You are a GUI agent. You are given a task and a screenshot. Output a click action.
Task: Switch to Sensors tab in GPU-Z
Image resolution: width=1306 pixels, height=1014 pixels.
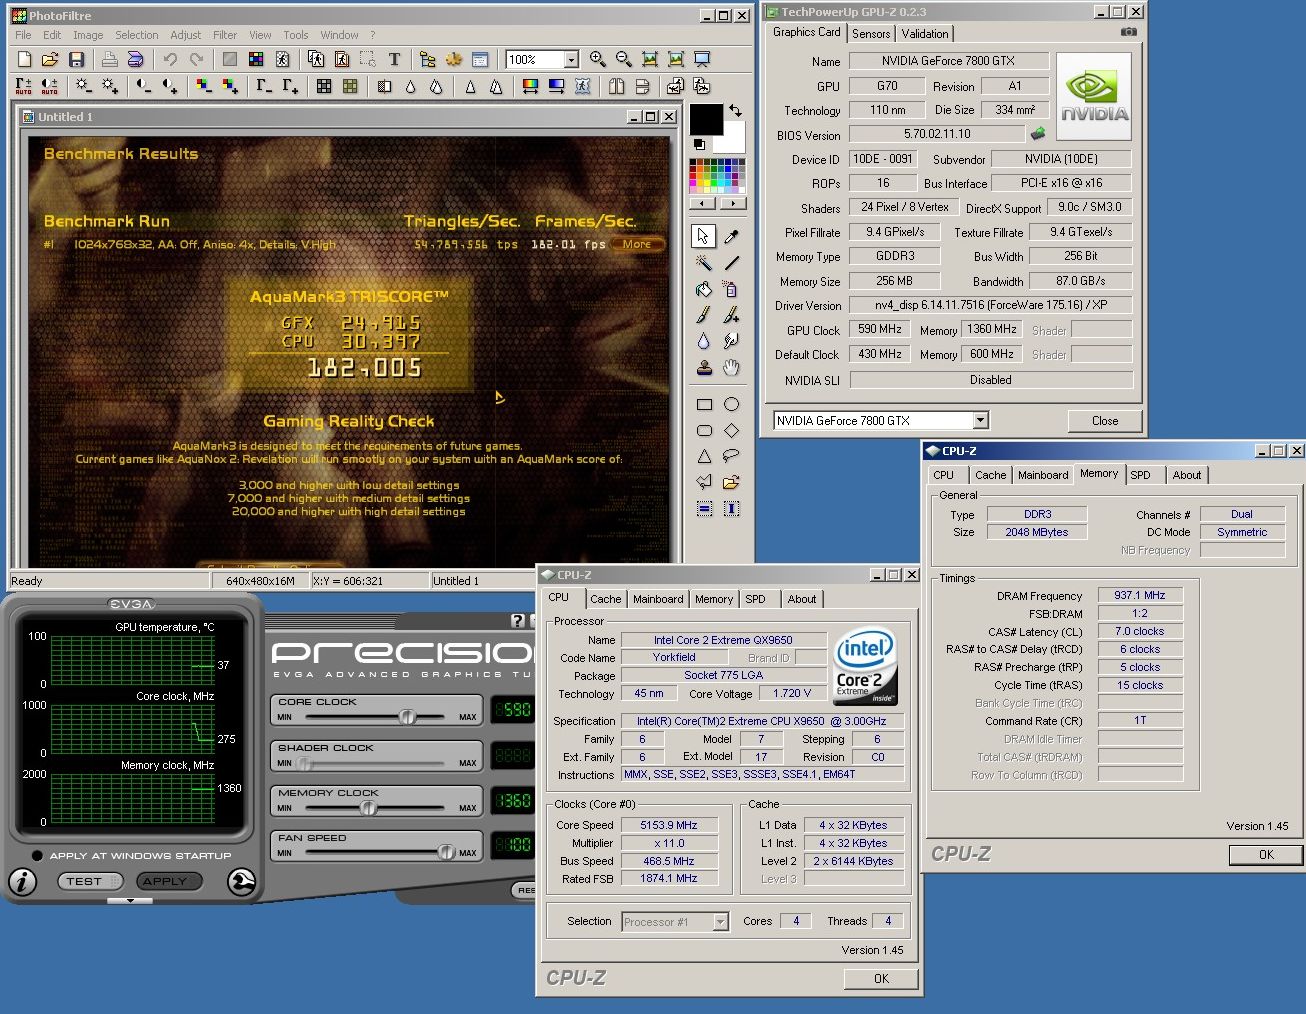871,33
